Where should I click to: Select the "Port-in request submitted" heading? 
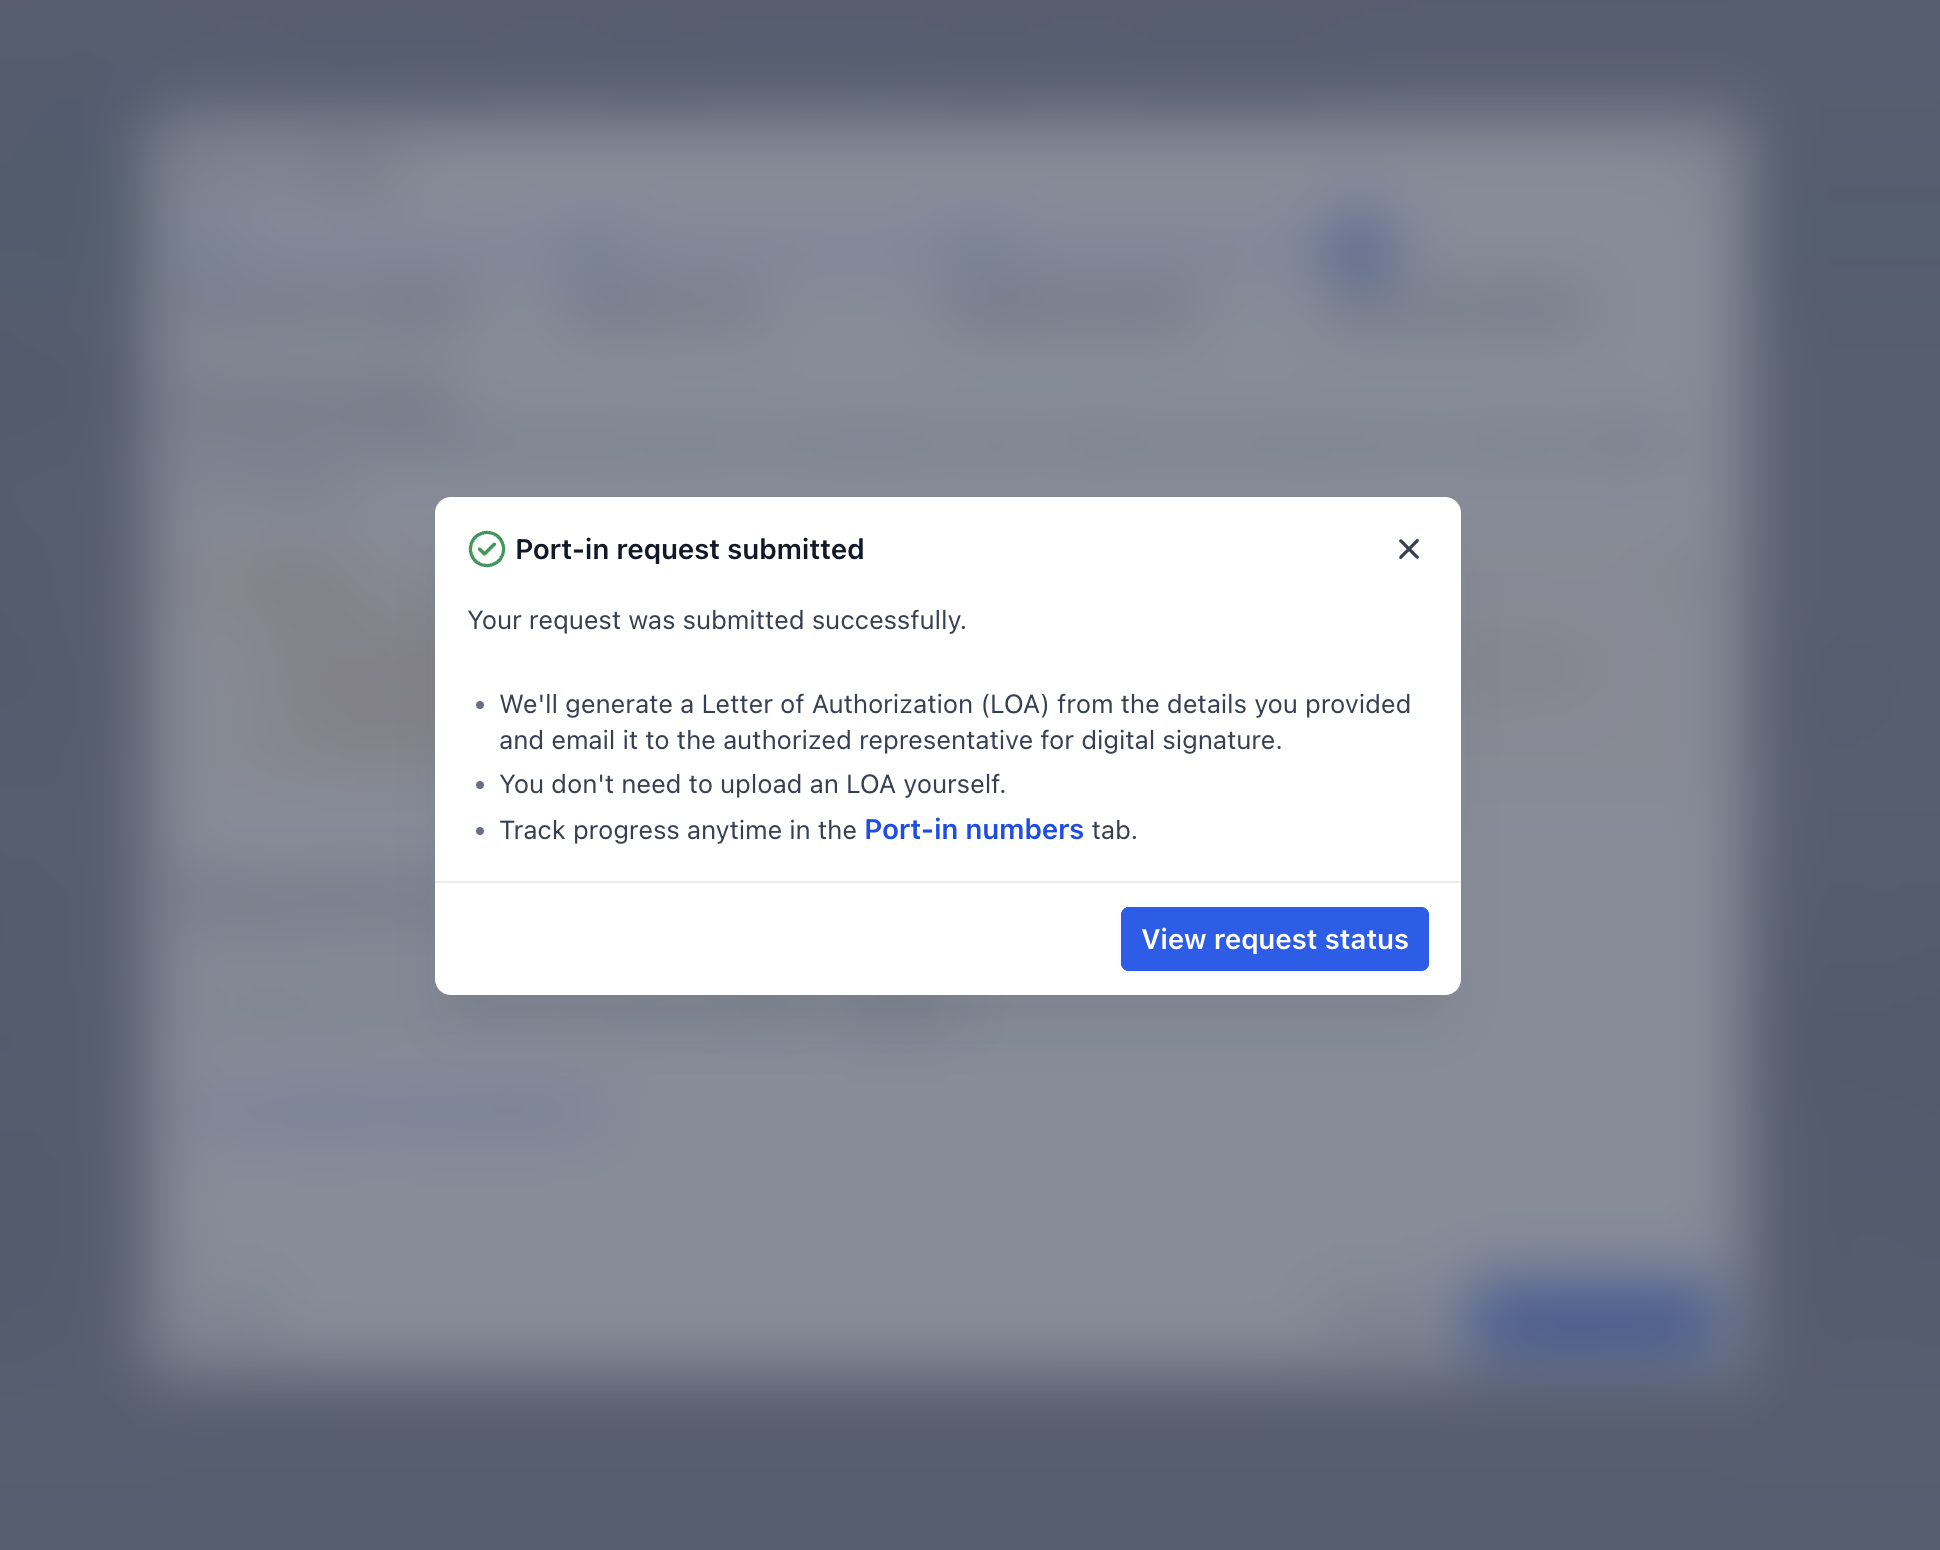[x=689, y=549]
